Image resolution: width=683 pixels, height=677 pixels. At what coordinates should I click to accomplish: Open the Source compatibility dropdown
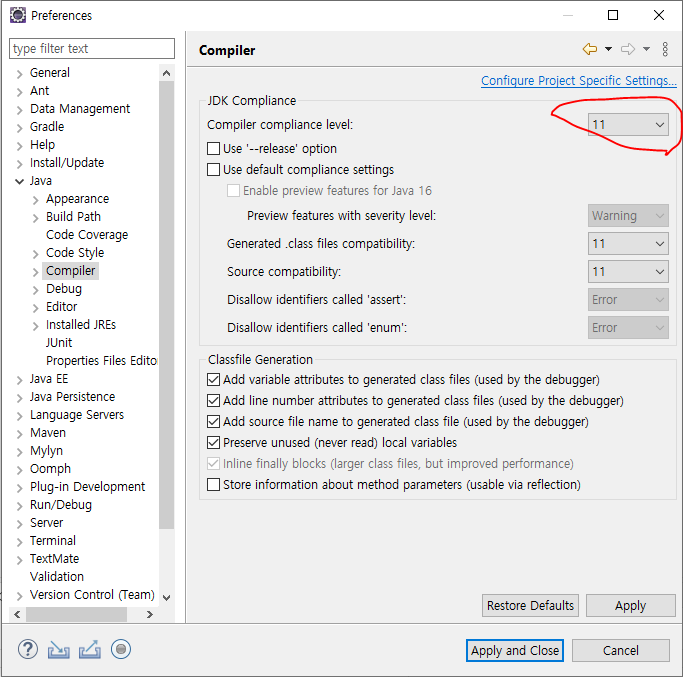(628, 271)
